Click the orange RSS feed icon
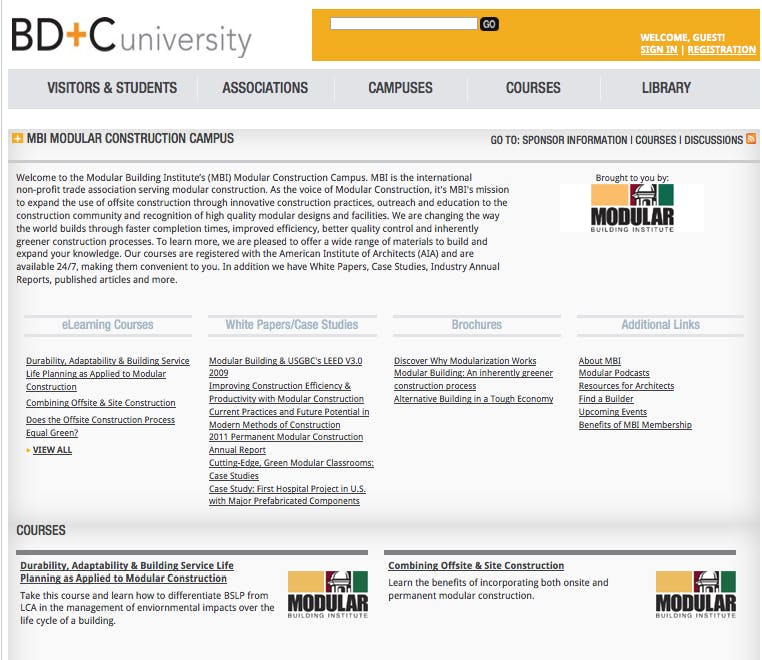 pos(751,139)
